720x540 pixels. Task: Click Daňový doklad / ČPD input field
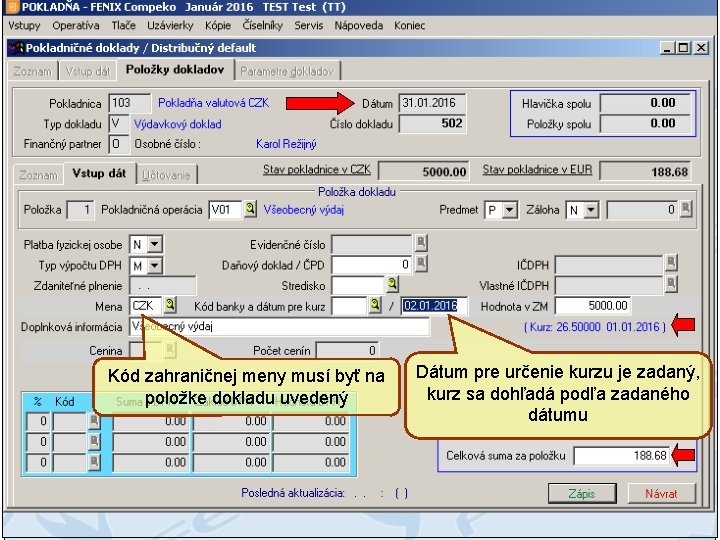(x=372, y=264)
